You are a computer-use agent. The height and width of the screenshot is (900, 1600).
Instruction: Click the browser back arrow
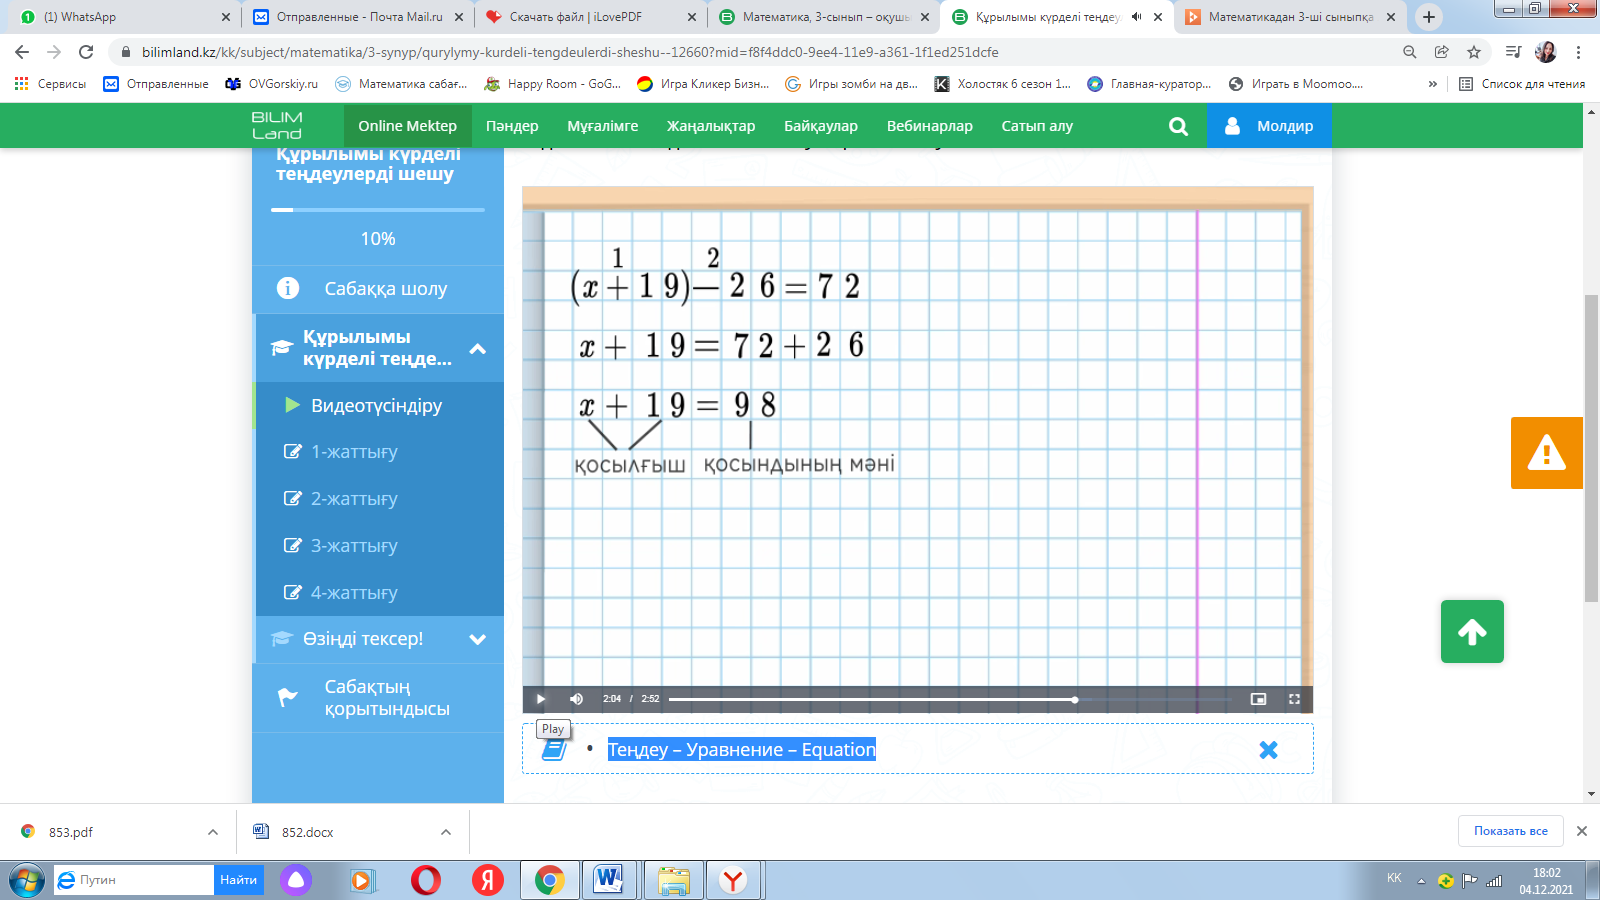22,52
